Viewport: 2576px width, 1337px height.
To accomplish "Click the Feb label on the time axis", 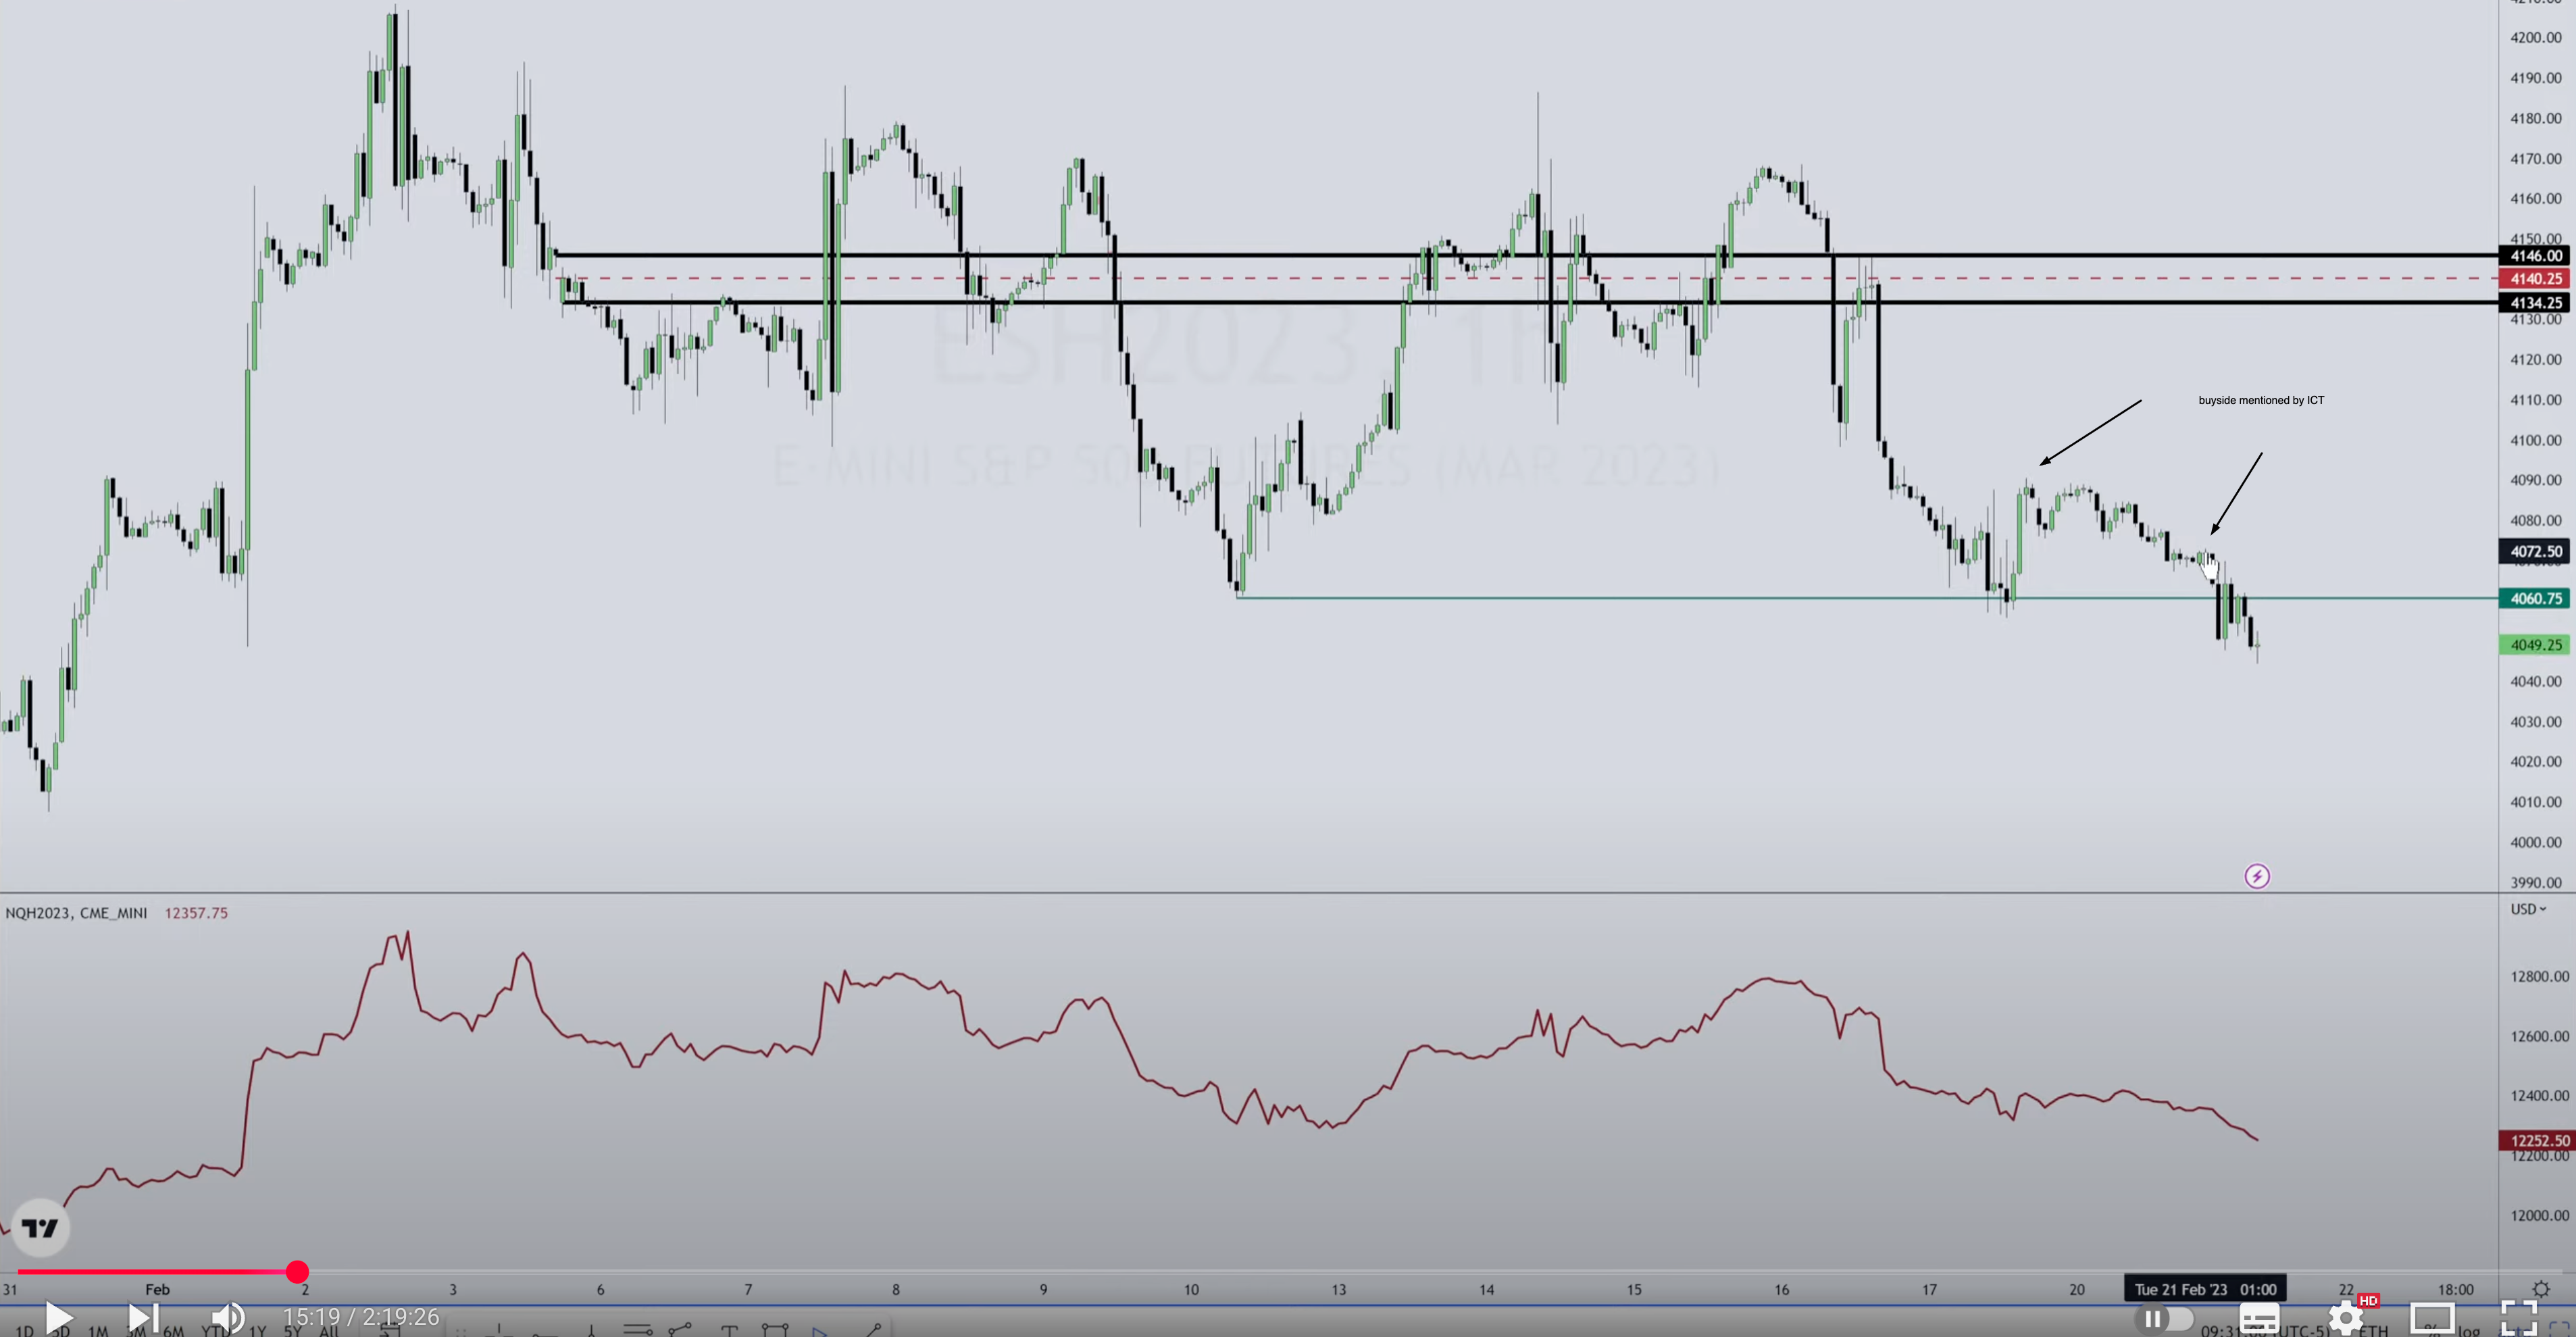I will coord(157,1289).
